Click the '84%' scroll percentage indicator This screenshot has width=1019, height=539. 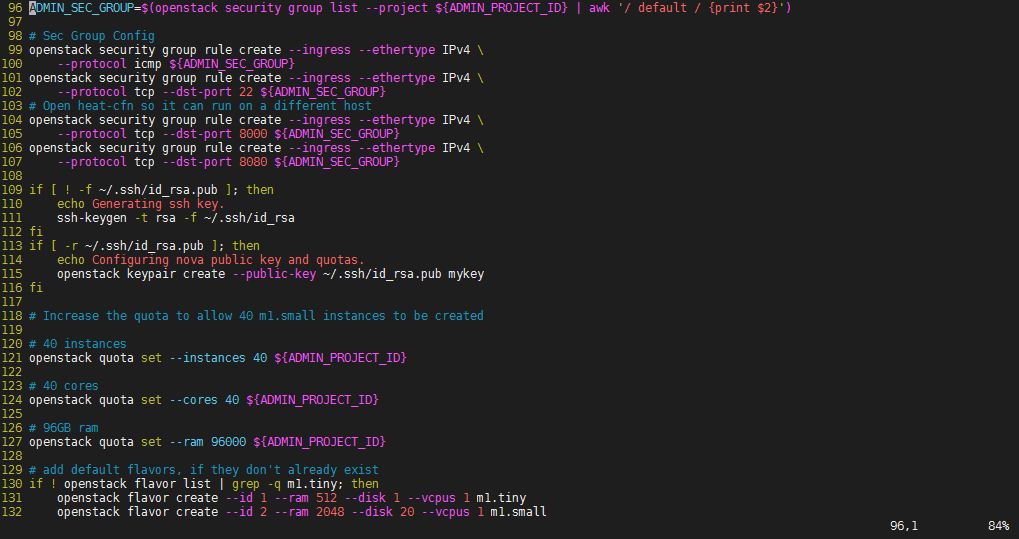[998, 525]
